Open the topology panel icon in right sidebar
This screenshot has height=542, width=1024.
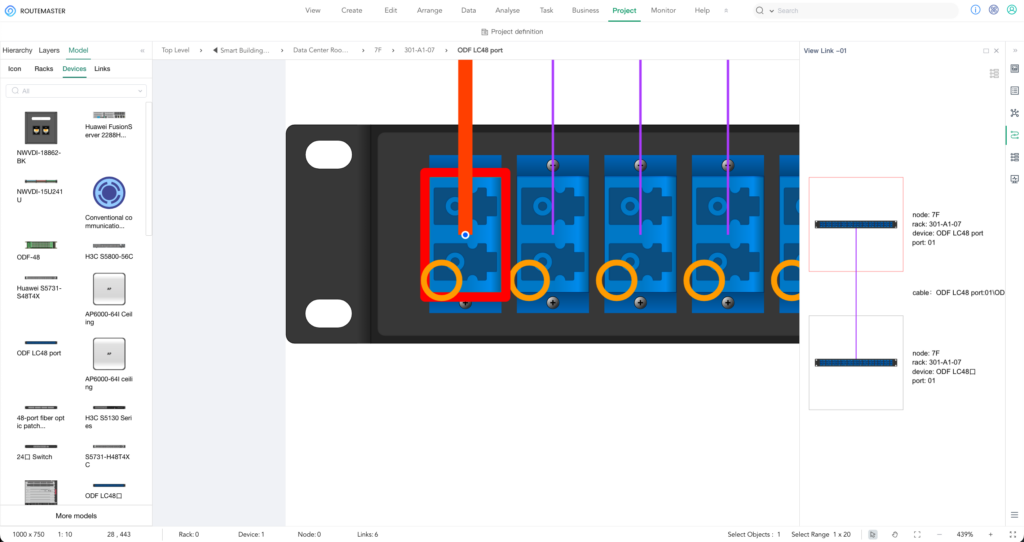coord(1014,112)
